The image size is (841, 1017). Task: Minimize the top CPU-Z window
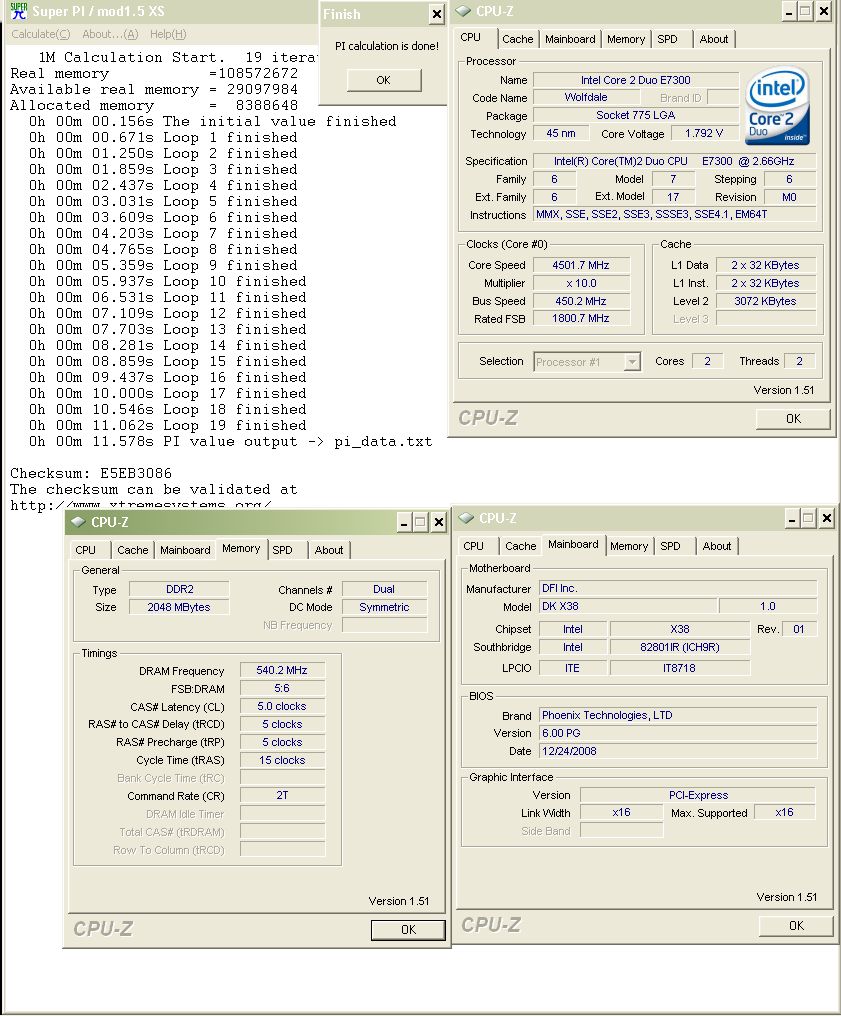point(788,12)
